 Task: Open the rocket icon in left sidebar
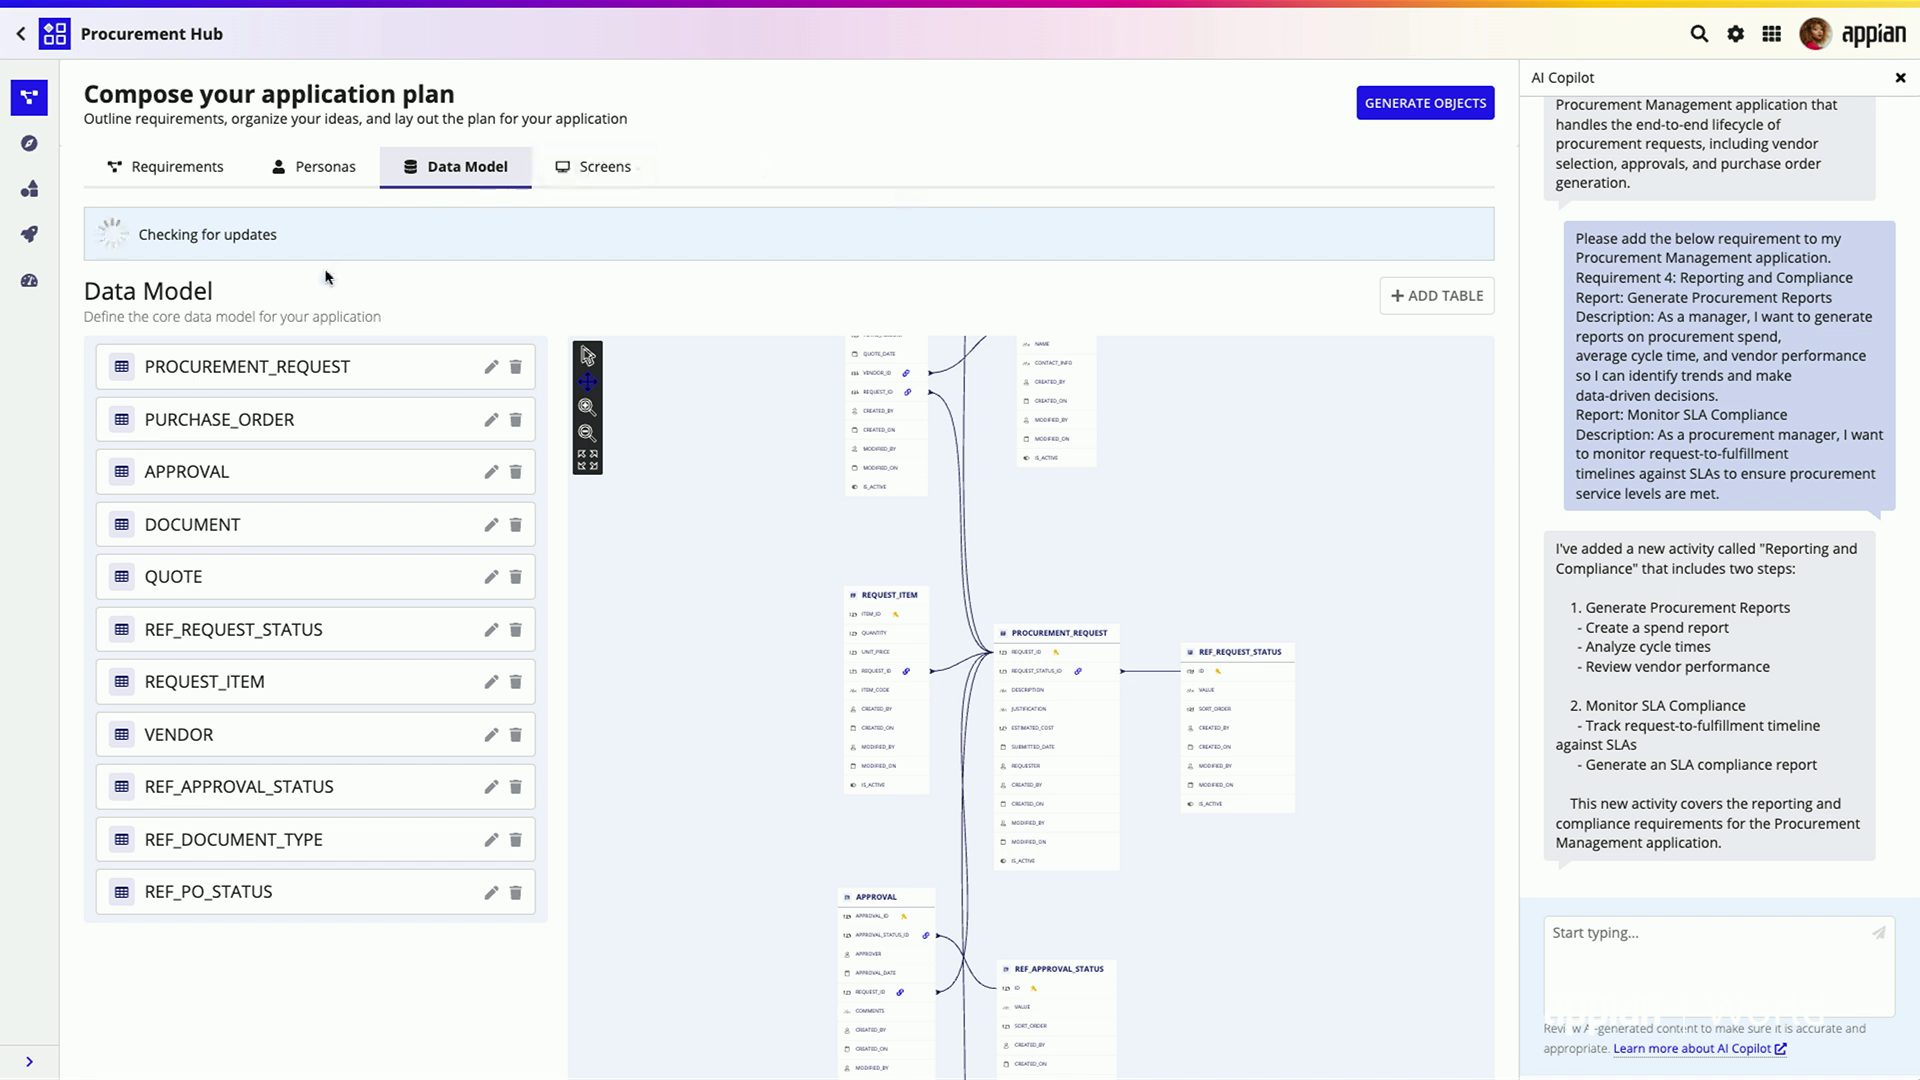pos(29,234)
